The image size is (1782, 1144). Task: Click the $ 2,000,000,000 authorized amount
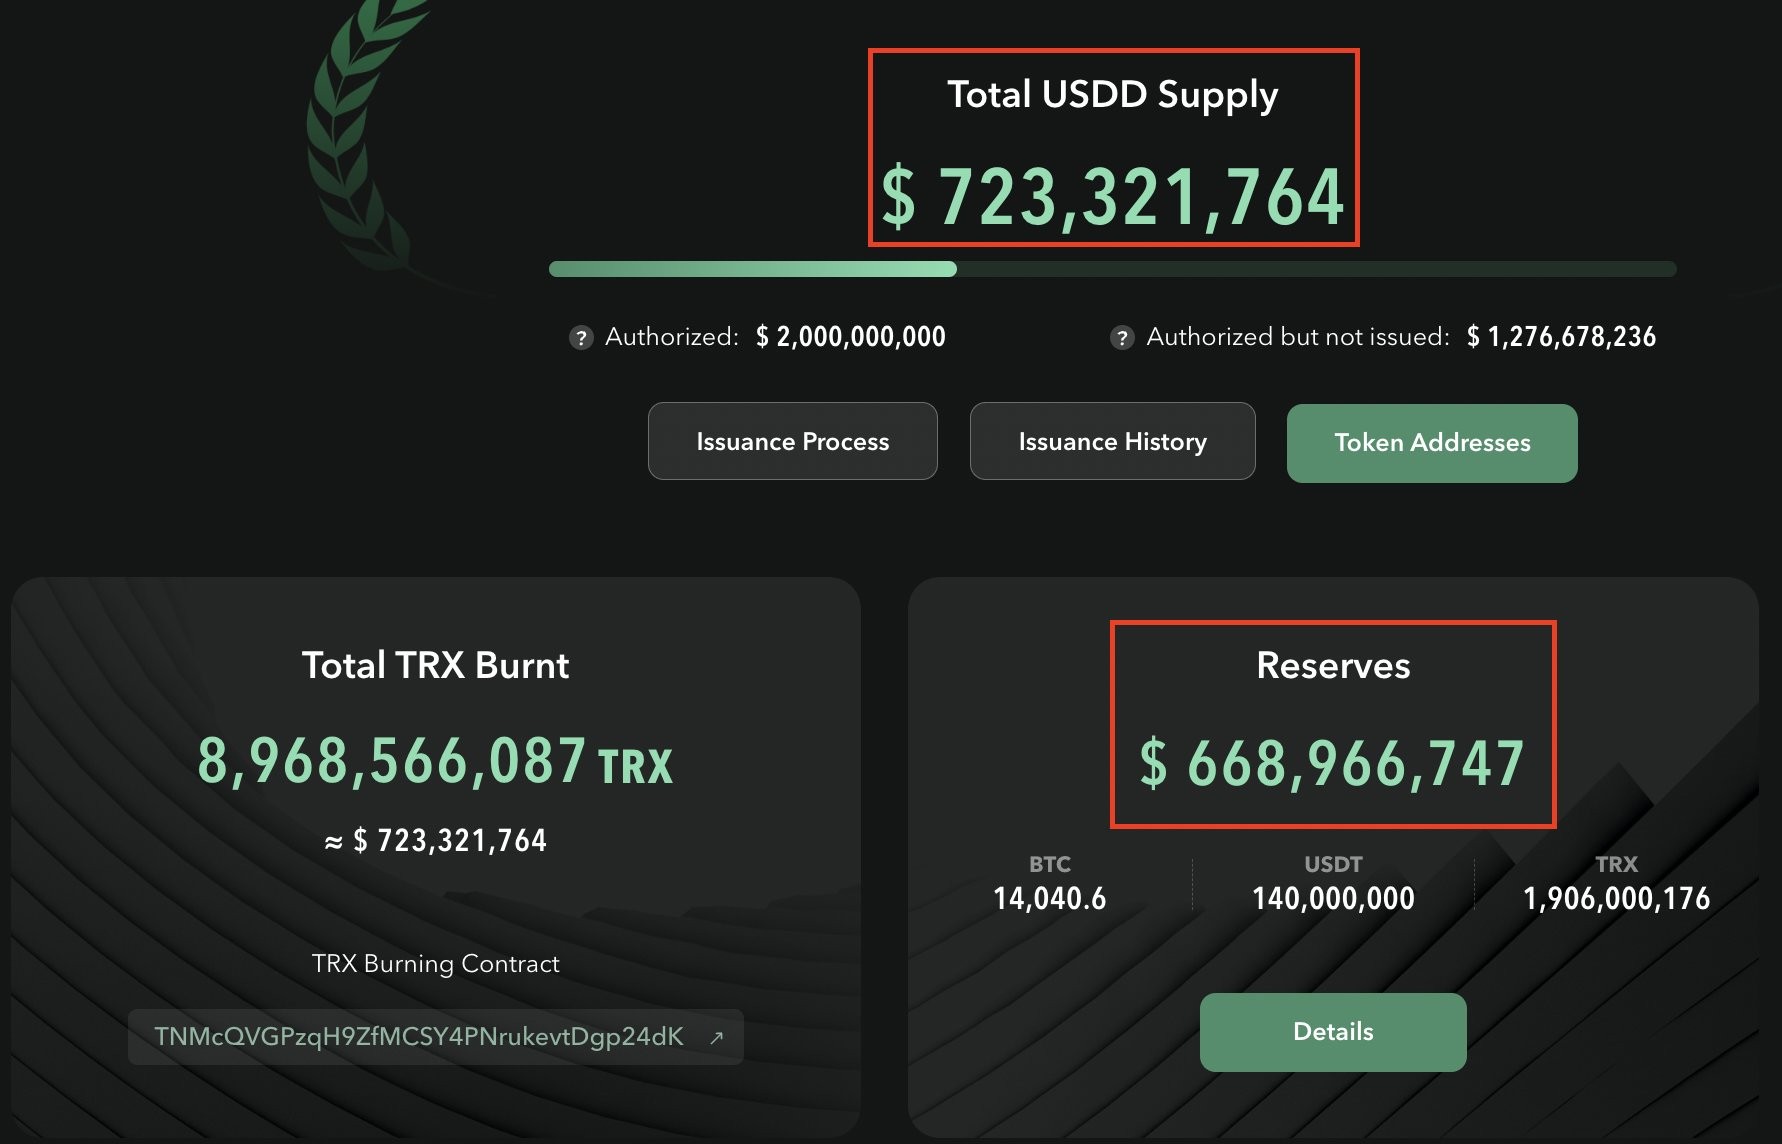click(x=851, y=337)
